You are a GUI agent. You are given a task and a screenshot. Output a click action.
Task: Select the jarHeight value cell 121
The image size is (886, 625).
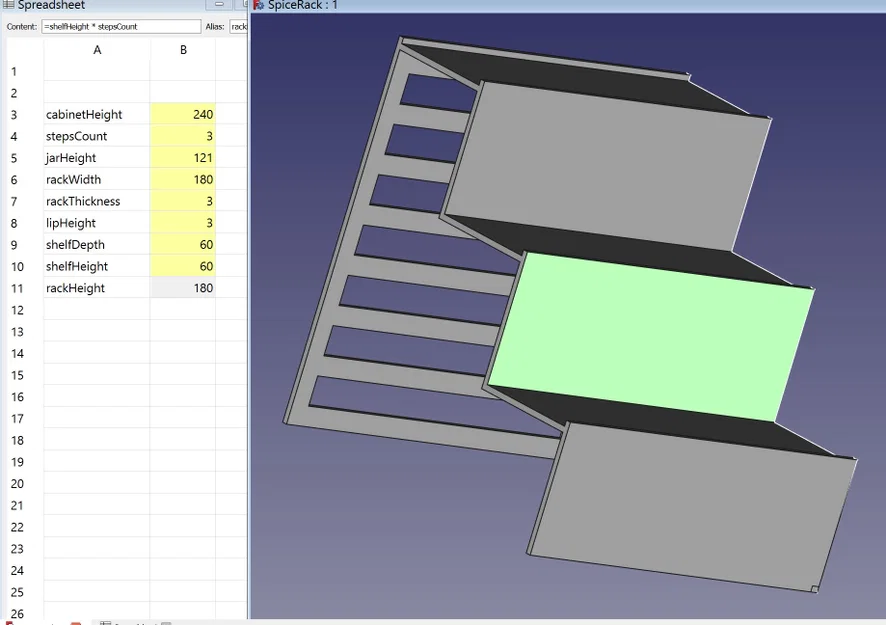click(x=183, y=158)
